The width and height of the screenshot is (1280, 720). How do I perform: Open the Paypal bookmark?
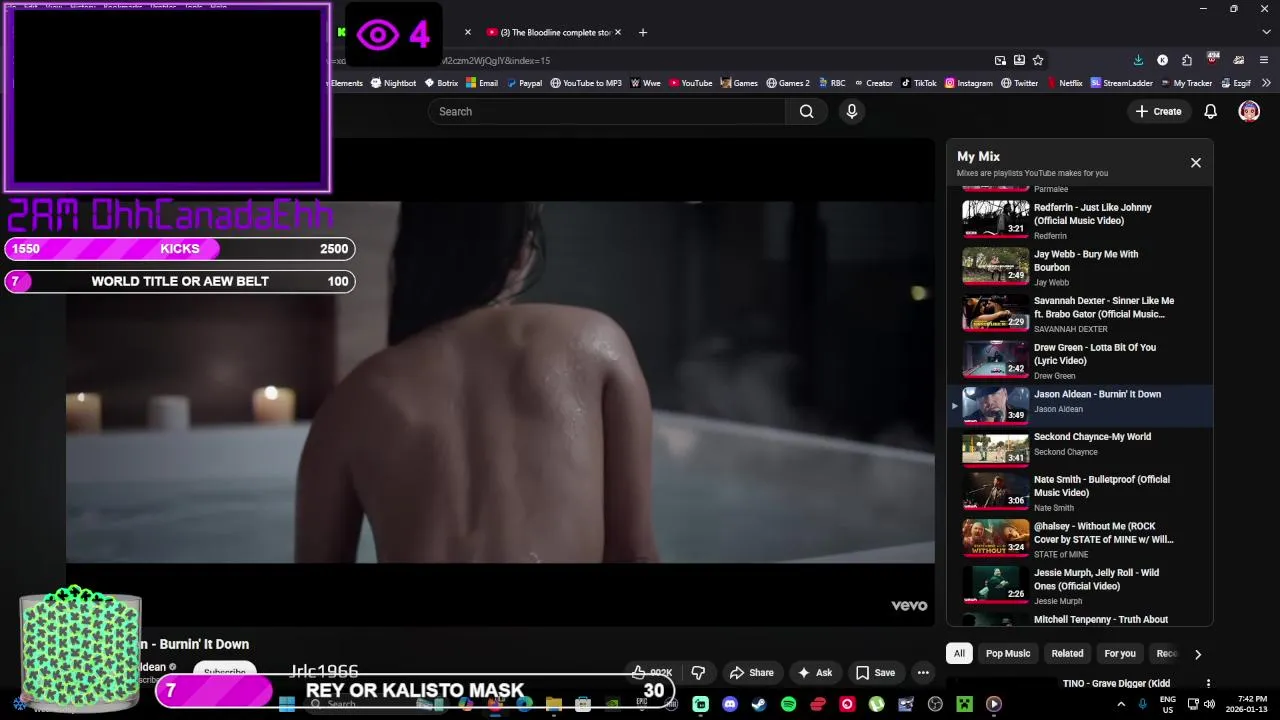click(524, 83)
